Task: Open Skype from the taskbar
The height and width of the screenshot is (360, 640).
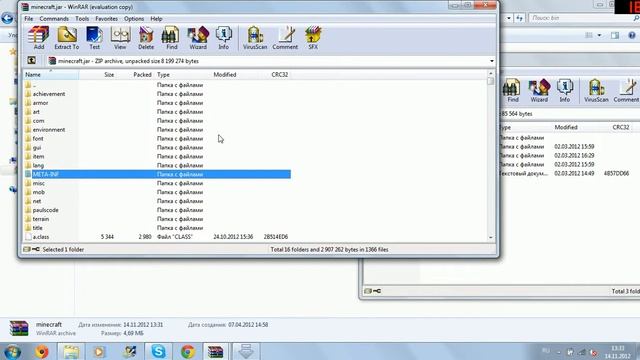Action: click(x=158, y=351)
